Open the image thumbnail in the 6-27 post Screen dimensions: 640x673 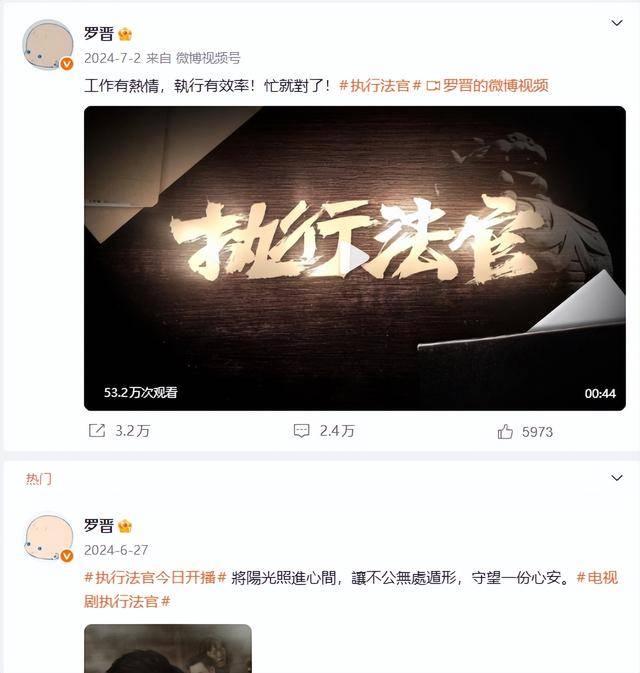point(168,649)
